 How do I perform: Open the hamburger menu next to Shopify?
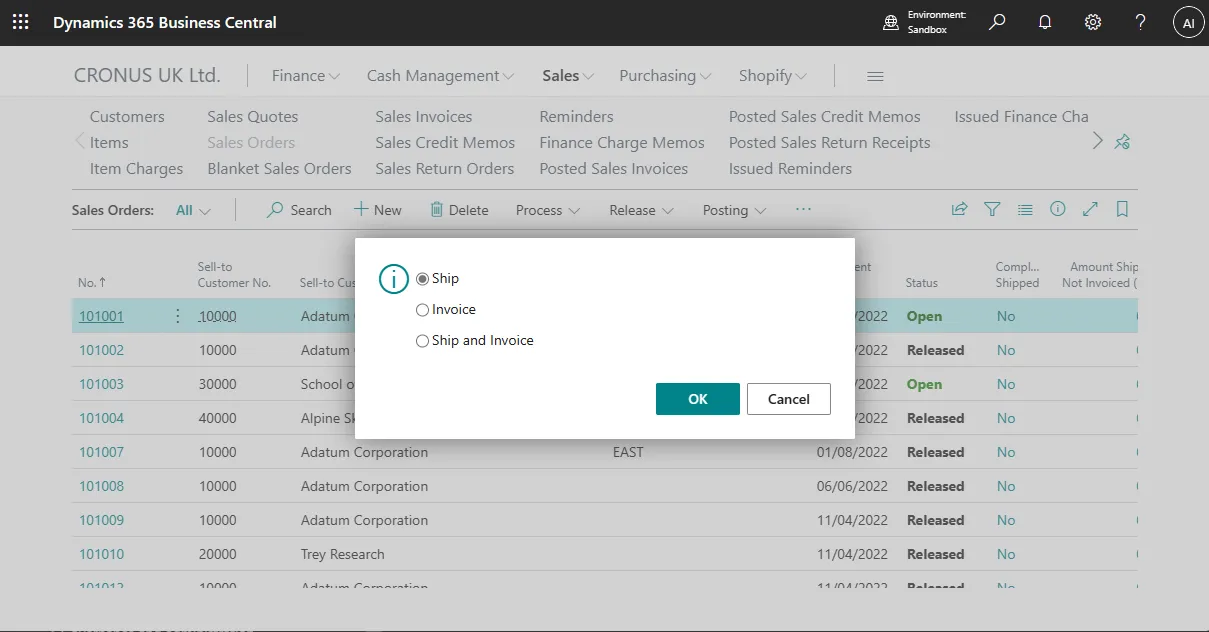pos(875,76)
